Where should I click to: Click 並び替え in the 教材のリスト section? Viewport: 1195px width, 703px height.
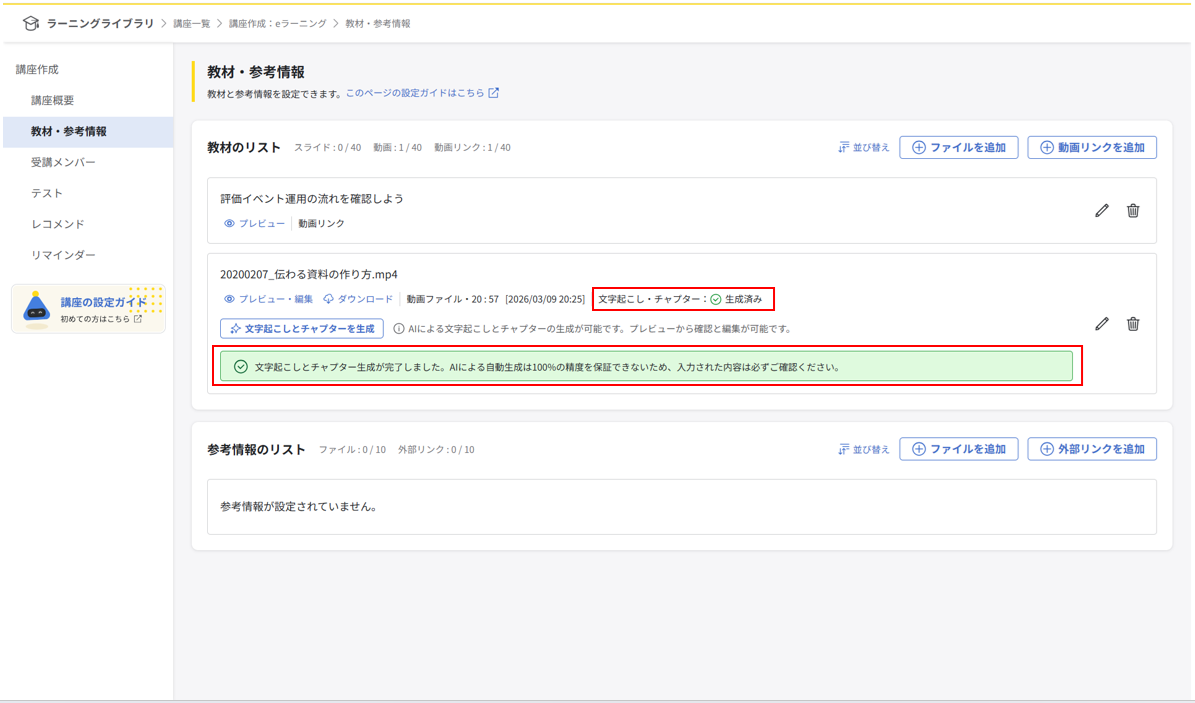coord(864,148)
